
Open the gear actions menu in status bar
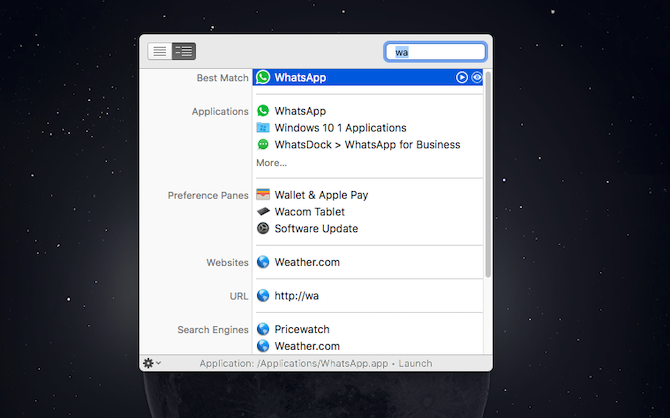pos(151,363)
